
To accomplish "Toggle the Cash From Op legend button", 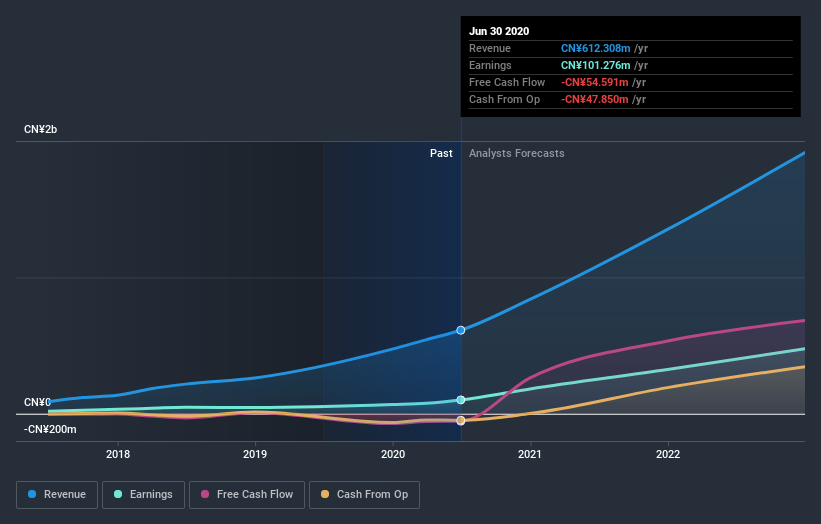I will point(364,495).
